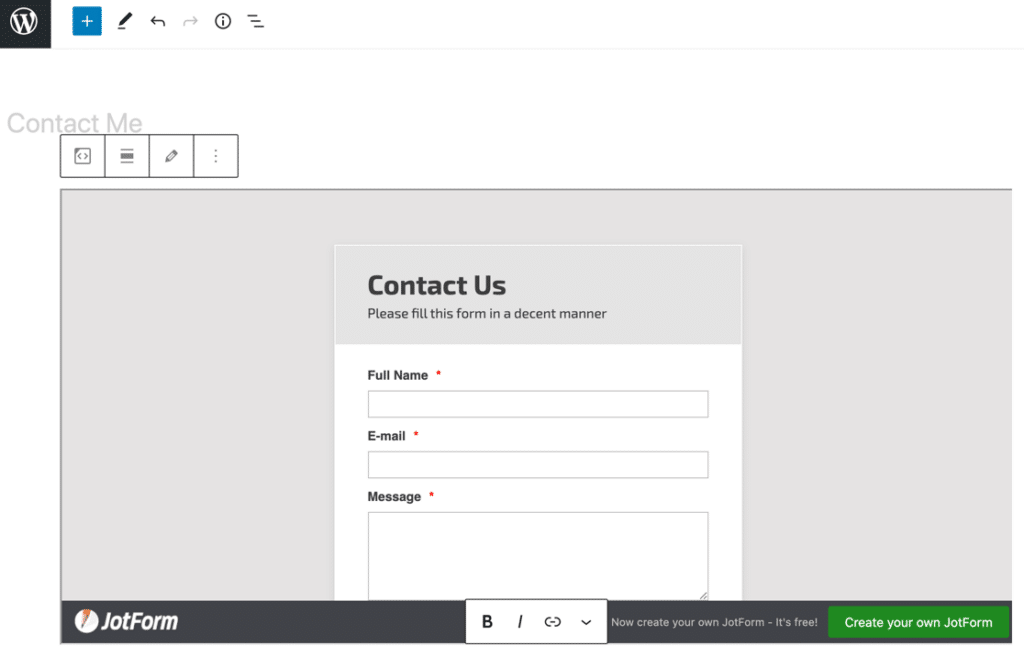Toggle bold formatting in the floating toolbar
The height and width of the screenshot is (657, 1024).
click(487, 621)
